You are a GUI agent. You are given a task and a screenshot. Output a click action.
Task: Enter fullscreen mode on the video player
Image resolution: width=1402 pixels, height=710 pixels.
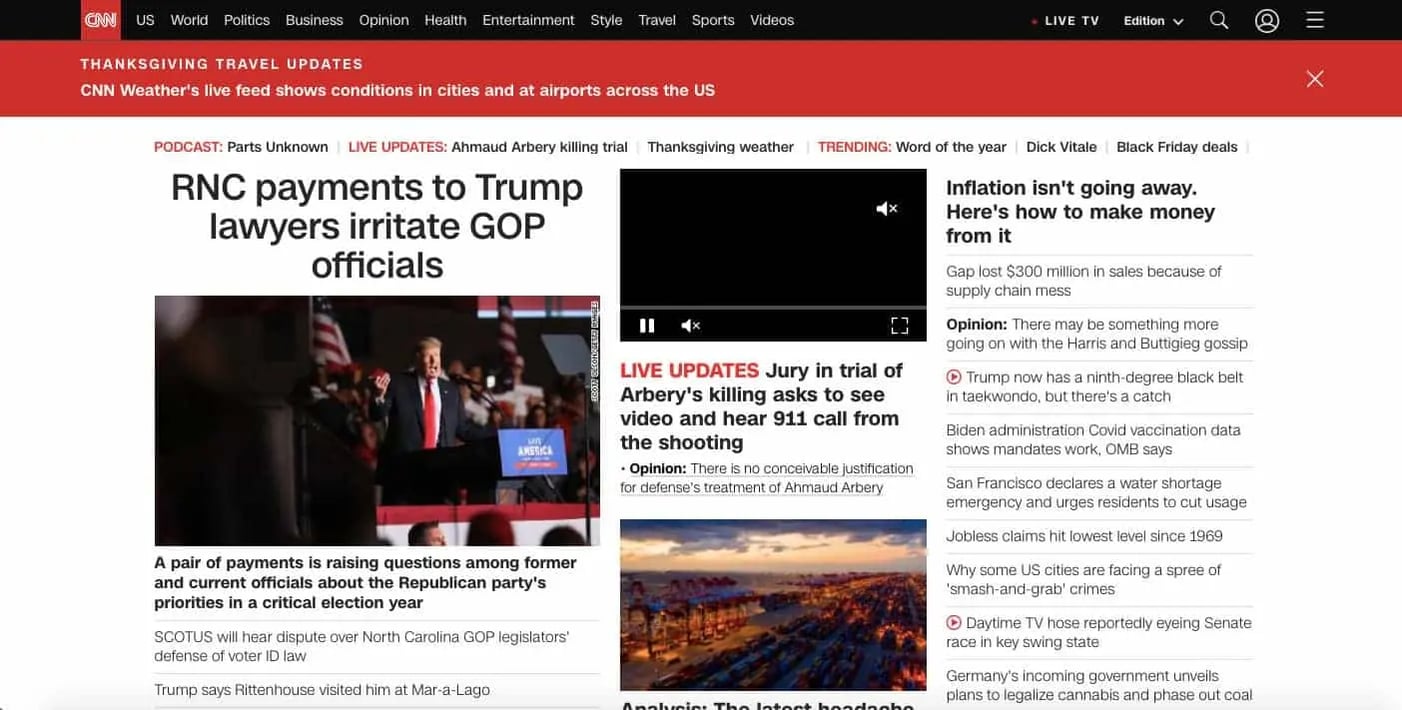click(899, 325)
